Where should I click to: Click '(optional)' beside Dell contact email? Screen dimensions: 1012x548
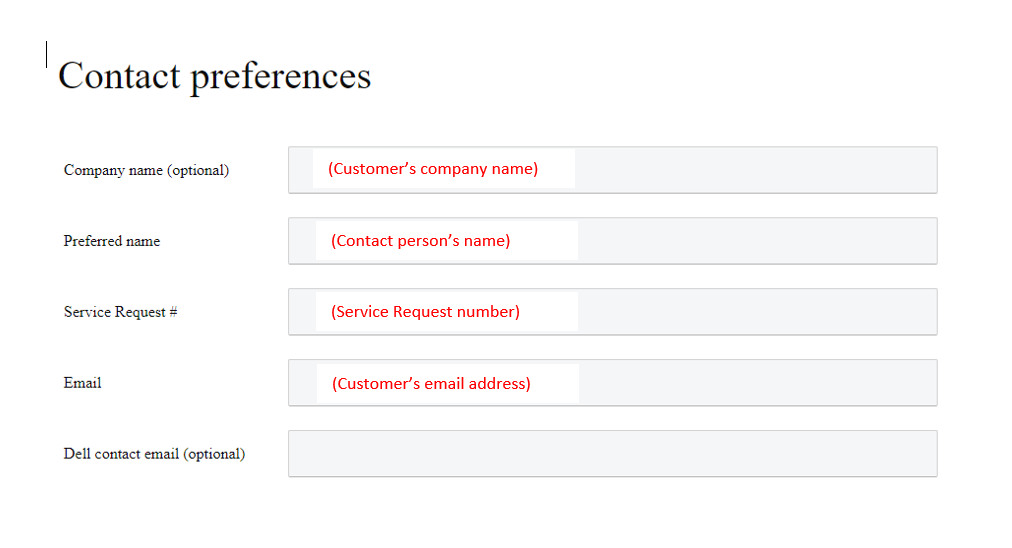coord(214,454)
